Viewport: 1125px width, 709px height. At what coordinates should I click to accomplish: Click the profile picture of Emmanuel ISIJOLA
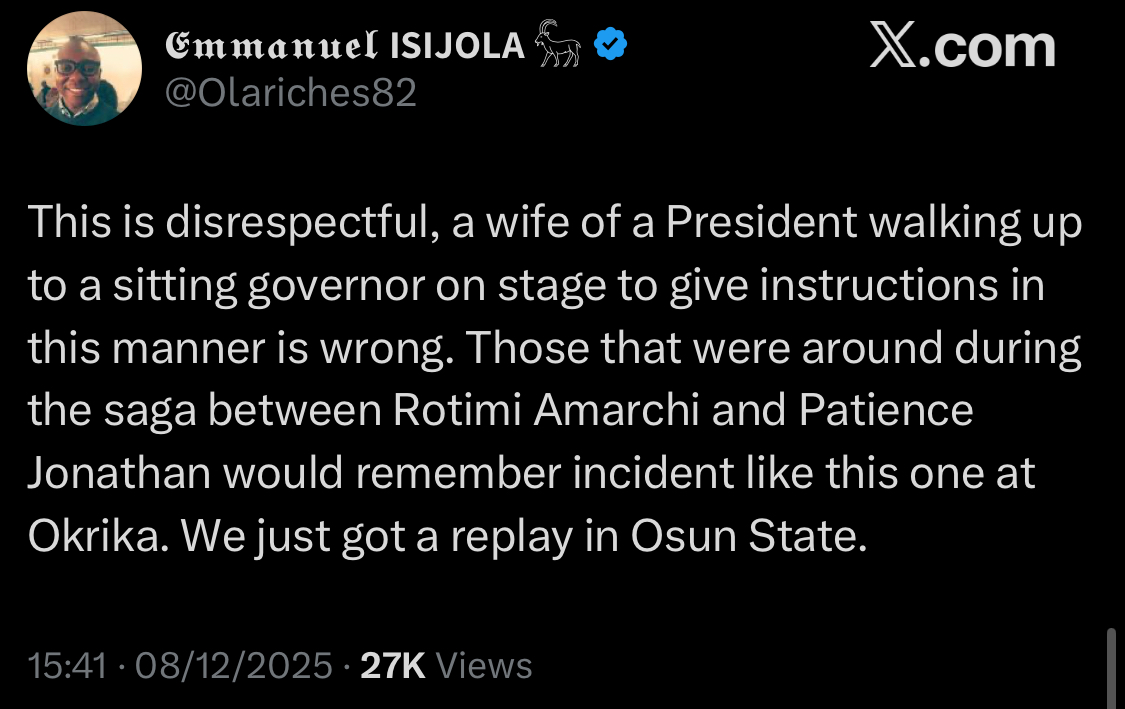click(x=84, y=67)
